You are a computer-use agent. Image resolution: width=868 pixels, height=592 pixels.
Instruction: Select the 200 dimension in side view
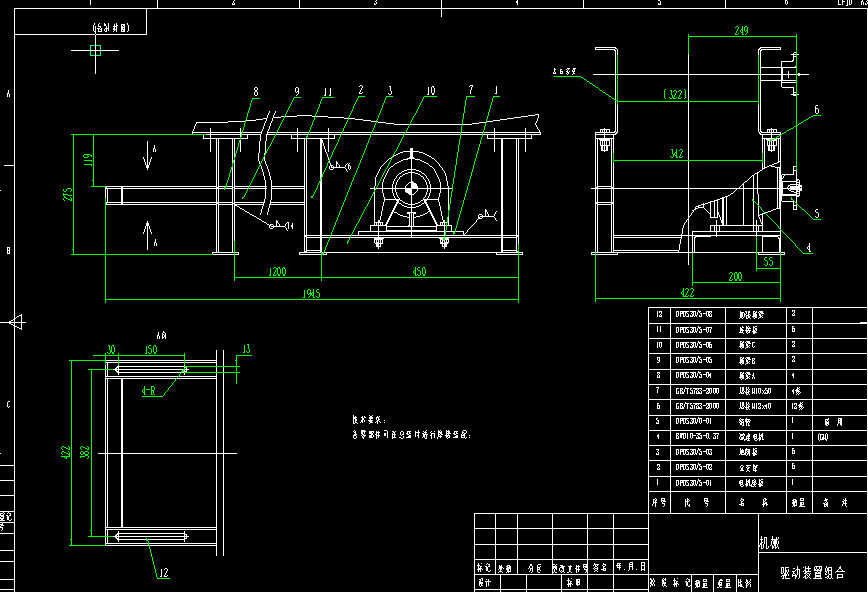click(735, 276)
